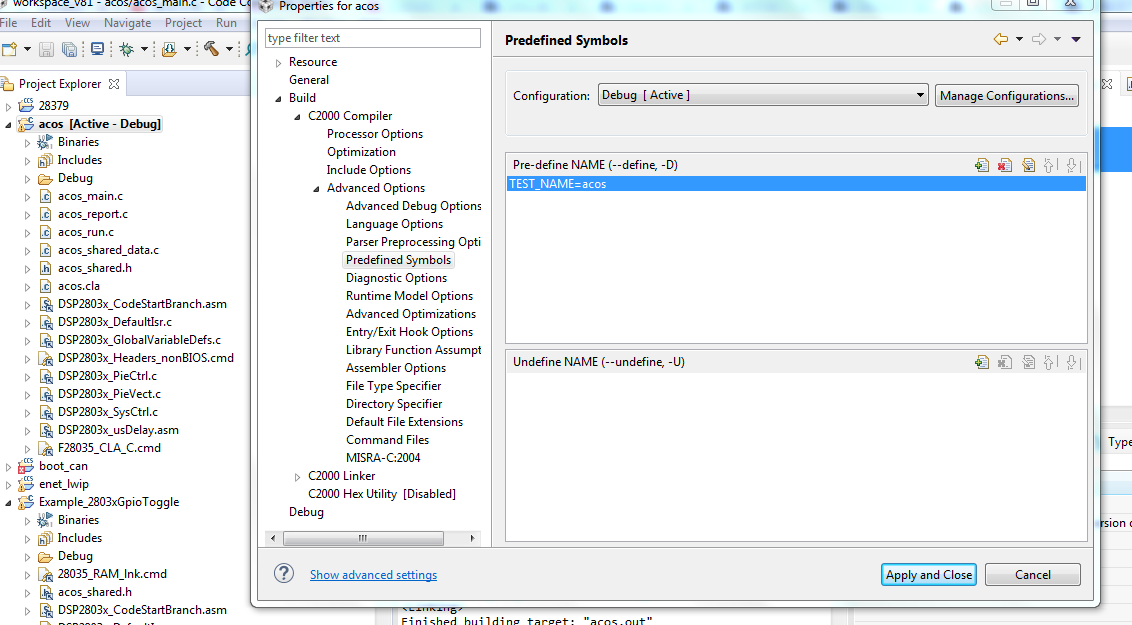The width and height of the screenshot is (1132, 625).
Task: Launch Debug with the green bug icon
Action: point(127,49)
